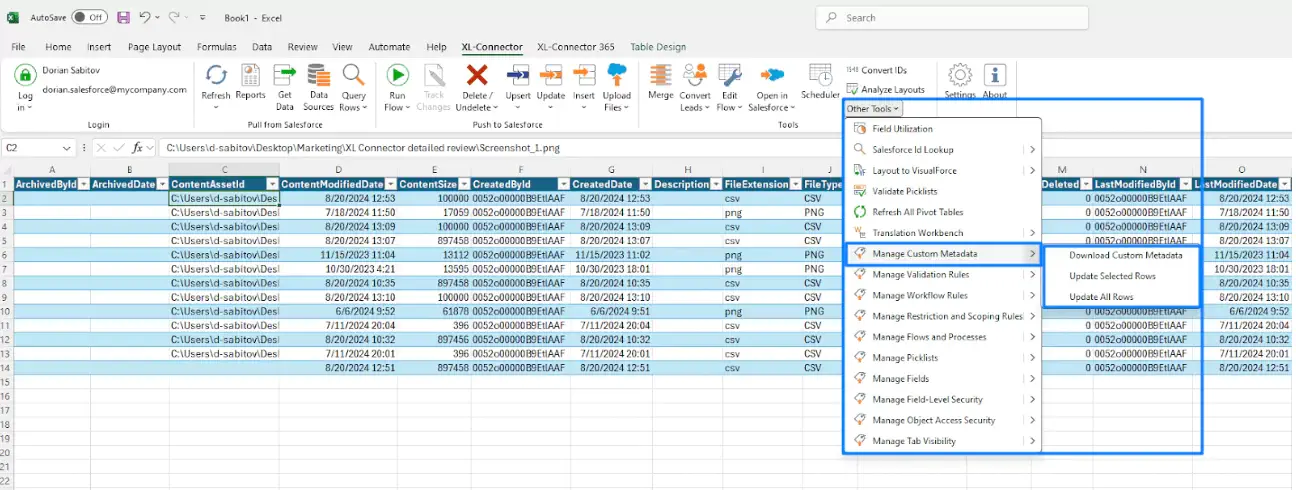Click the Save icon in title bar

click(123, 17)
